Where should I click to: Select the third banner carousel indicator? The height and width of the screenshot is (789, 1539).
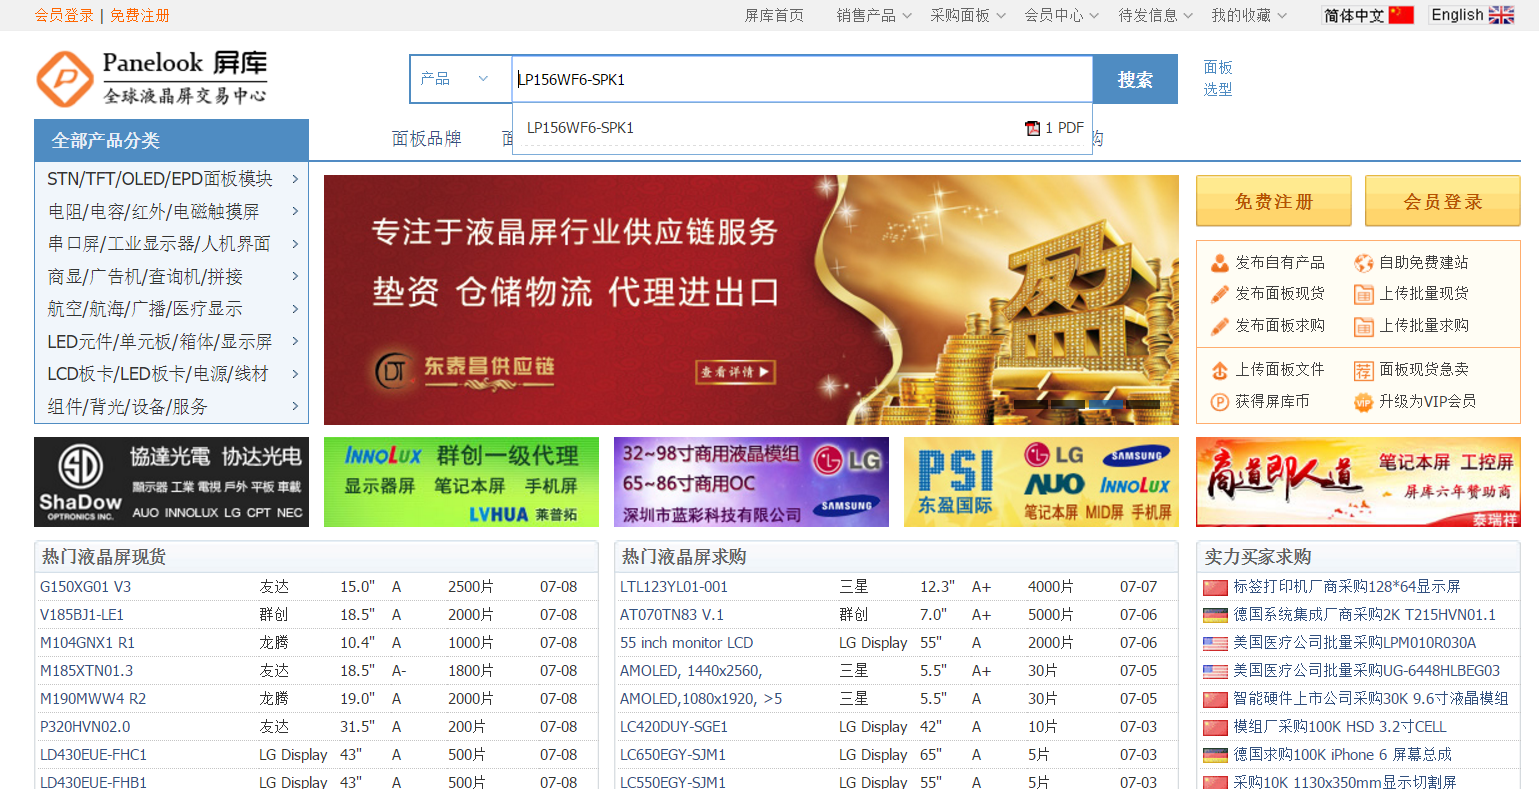point(1106,405)
